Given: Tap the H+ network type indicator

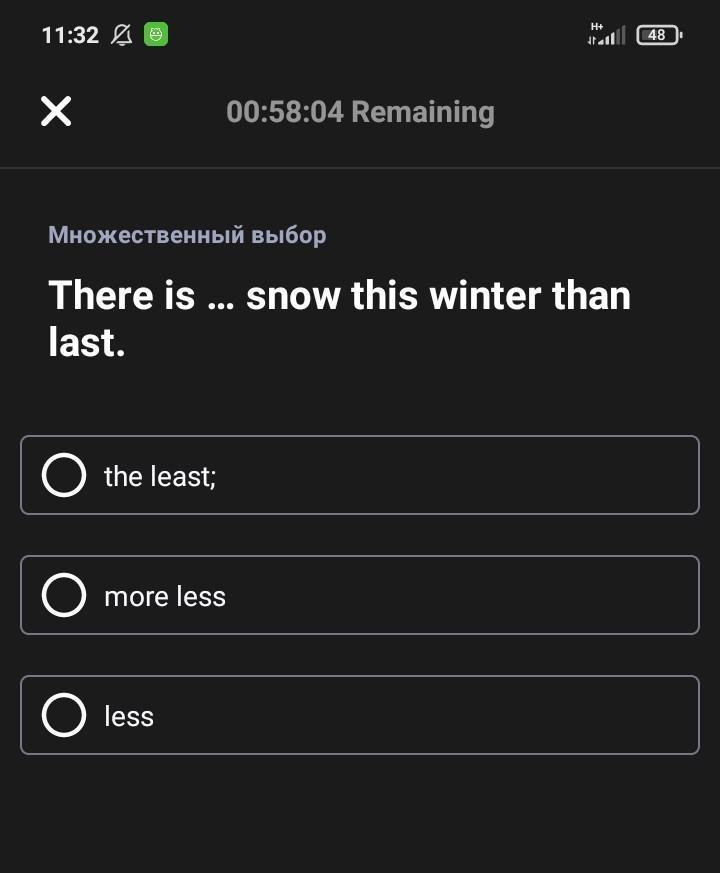Looking at the screenshot, I should pyautogui.click(x=597, y=27).
